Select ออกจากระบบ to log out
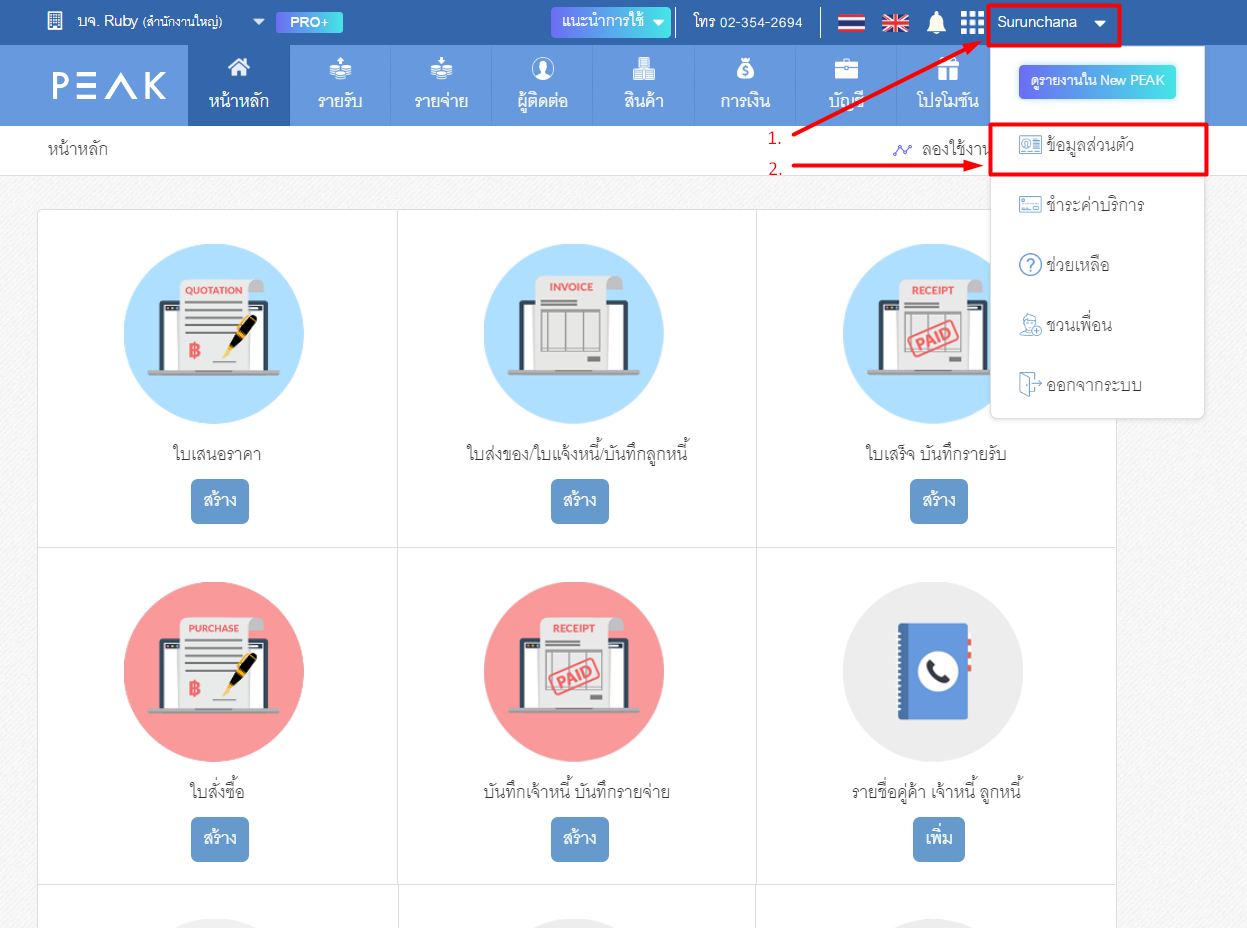Image resolution: width=1247 pixels, height=928 pixels. pos(1097,385)
